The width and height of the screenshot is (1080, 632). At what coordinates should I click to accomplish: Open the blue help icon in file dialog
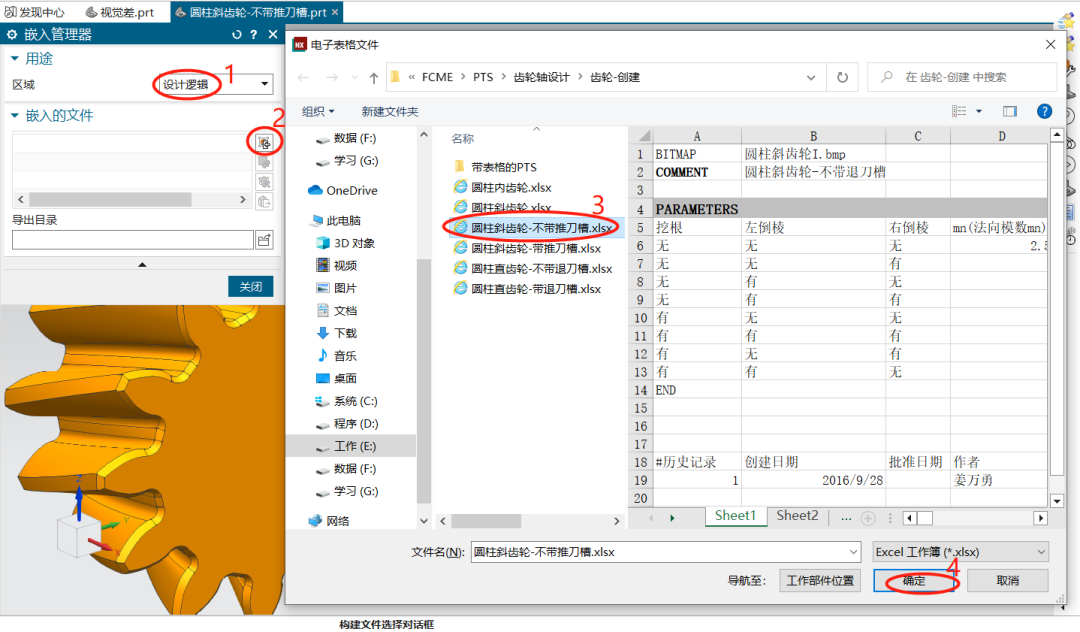click(1044, 111)
